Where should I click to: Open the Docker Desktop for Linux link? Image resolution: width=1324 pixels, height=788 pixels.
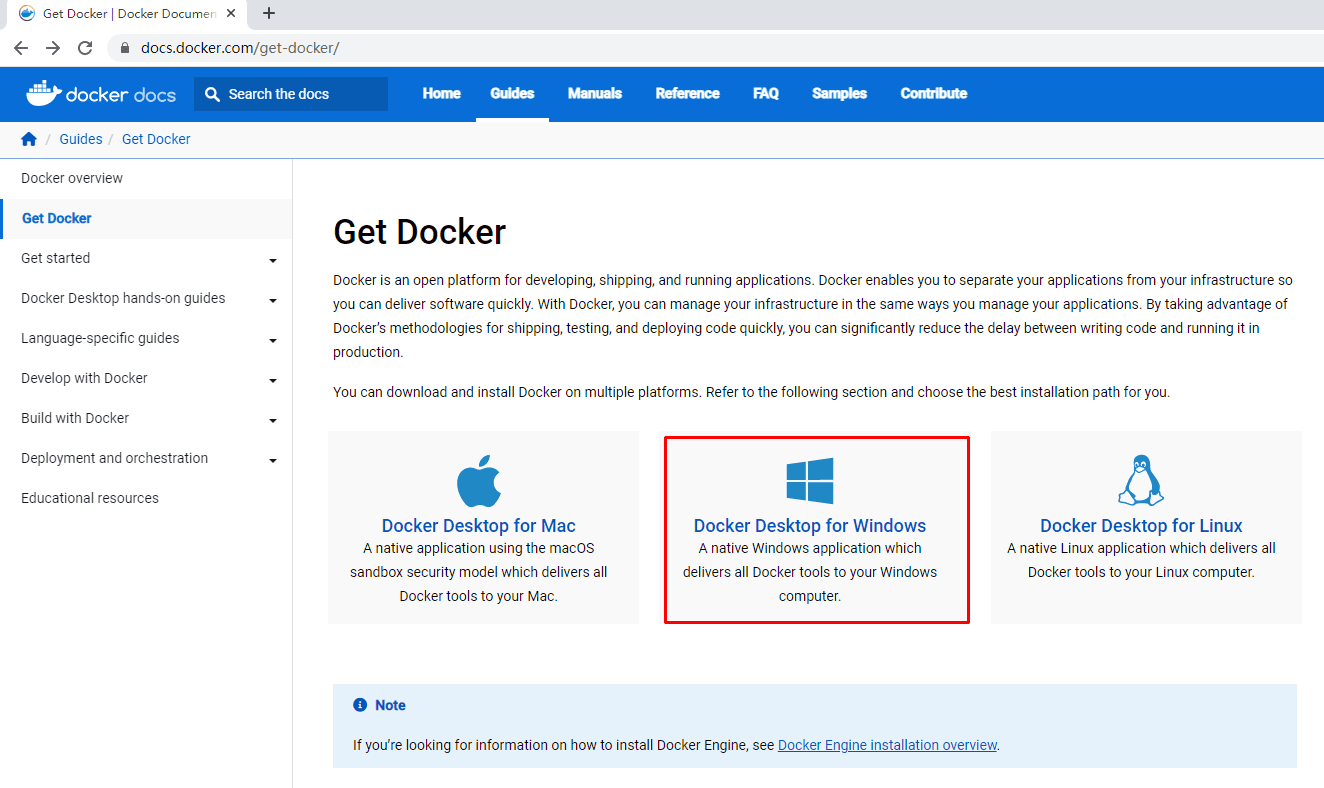tap(1141, 526)
